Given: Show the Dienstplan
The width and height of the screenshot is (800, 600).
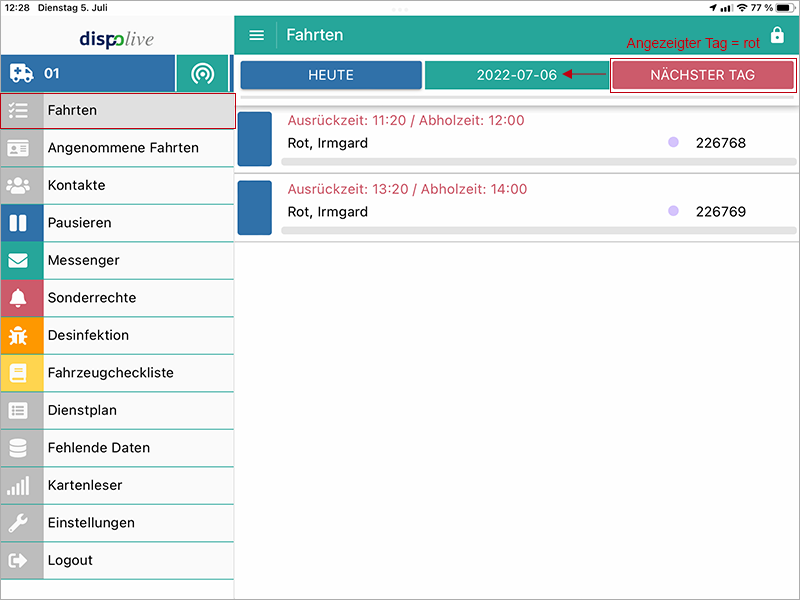Looking at the screenshot, I should pos(118,411).
